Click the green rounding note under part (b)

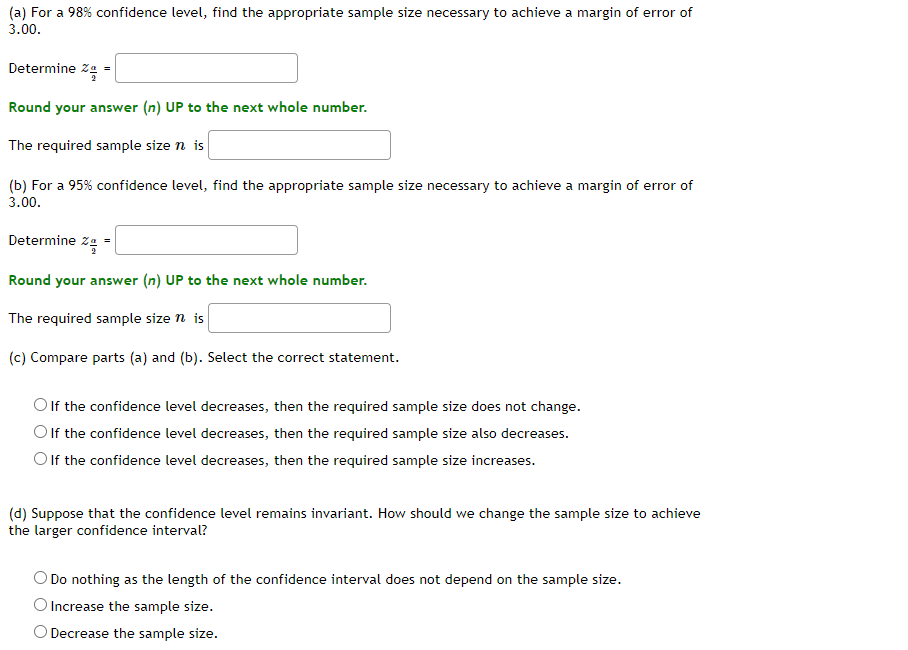click(x=188, y=280)
